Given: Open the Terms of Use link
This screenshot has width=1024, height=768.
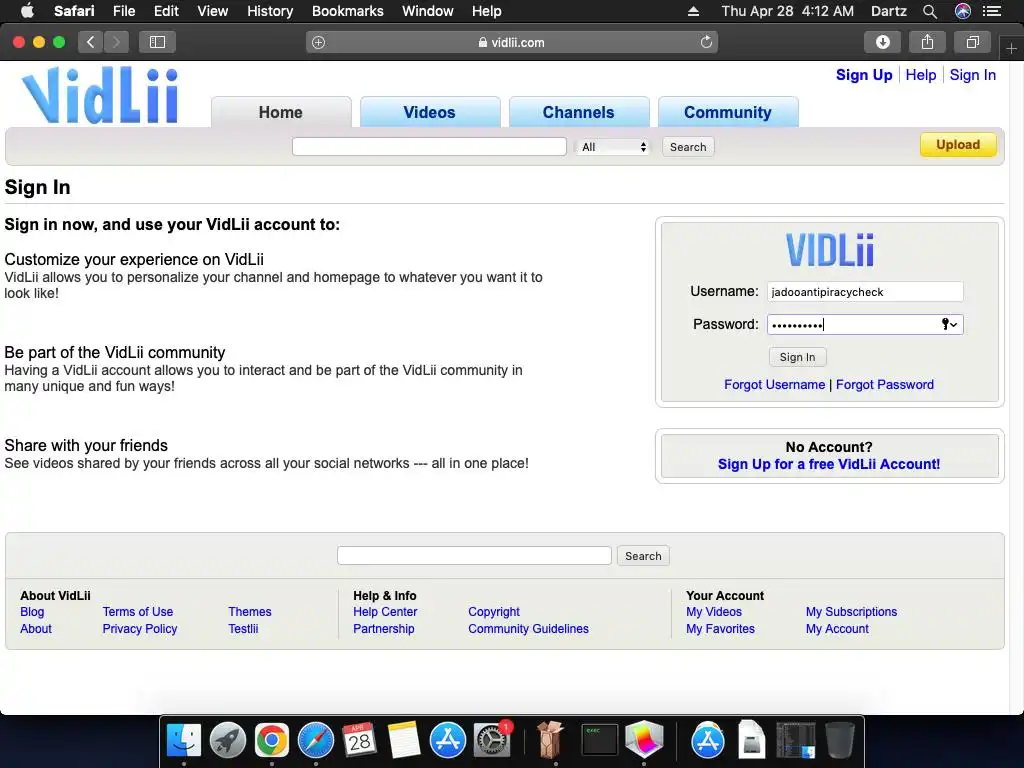Looking at the screenshot, I should 138,612.
